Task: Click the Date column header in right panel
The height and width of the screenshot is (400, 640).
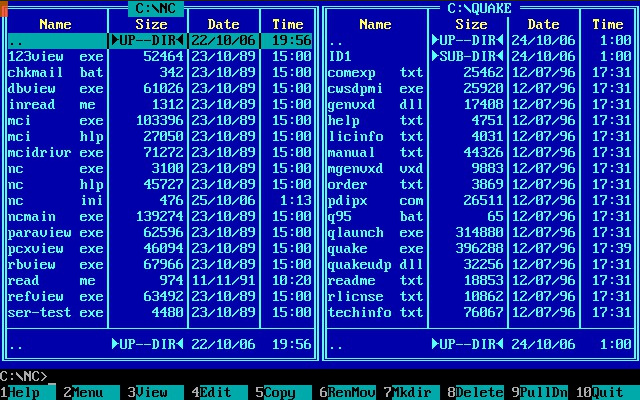Action: point(543,24)
